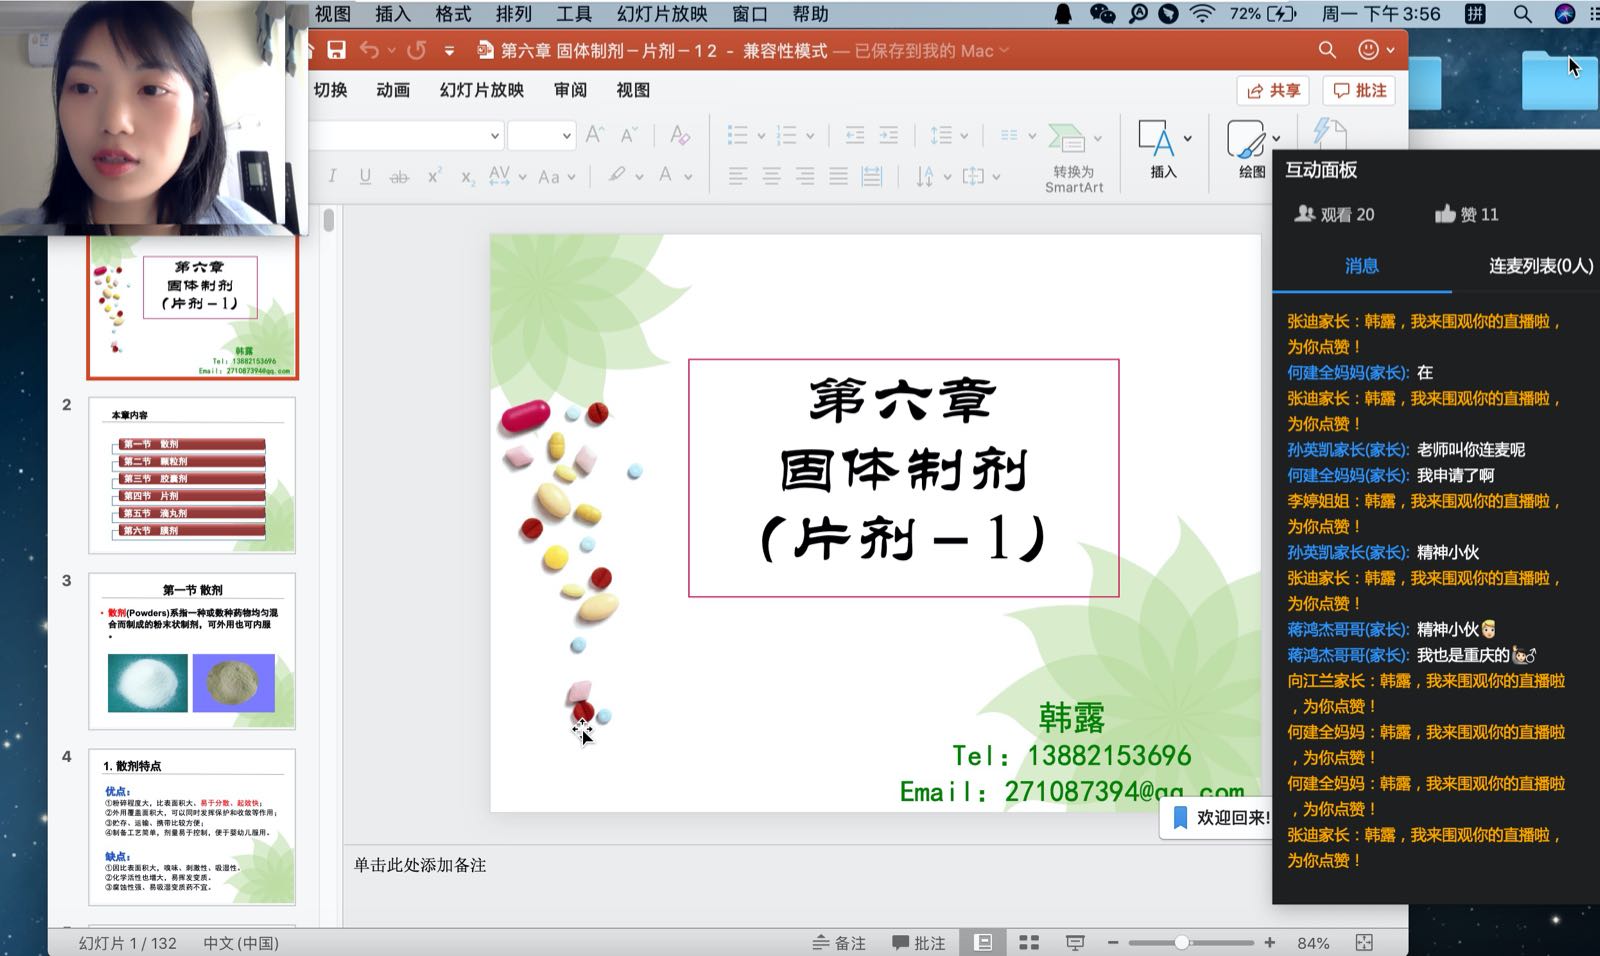Select slide 3 thumbnail 第一节 散剂

click(192, 651)
